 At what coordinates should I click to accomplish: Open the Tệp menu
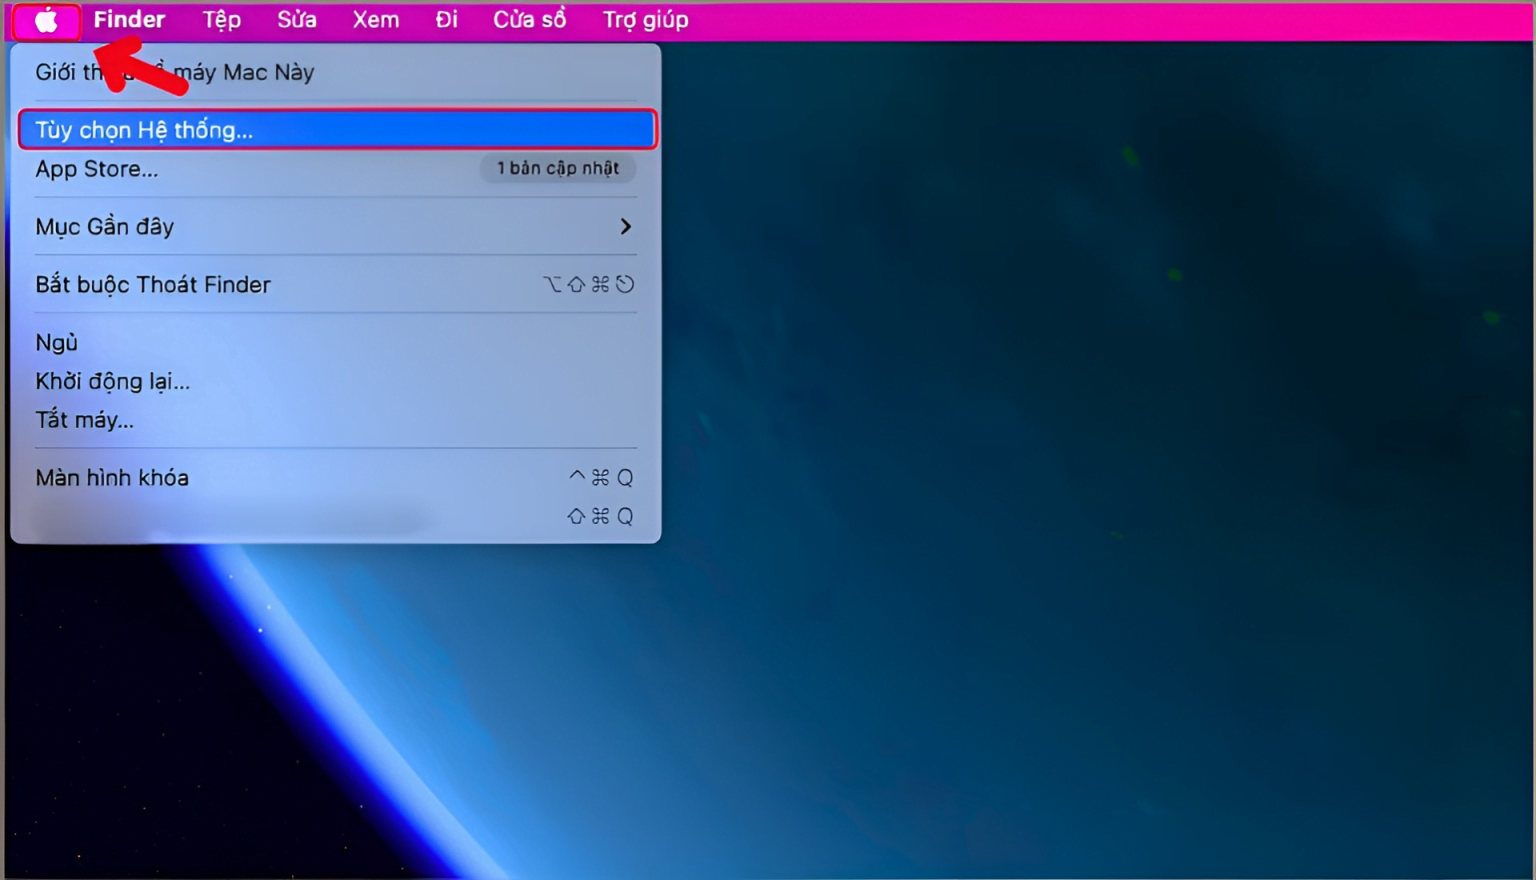[x=221, y=20]
